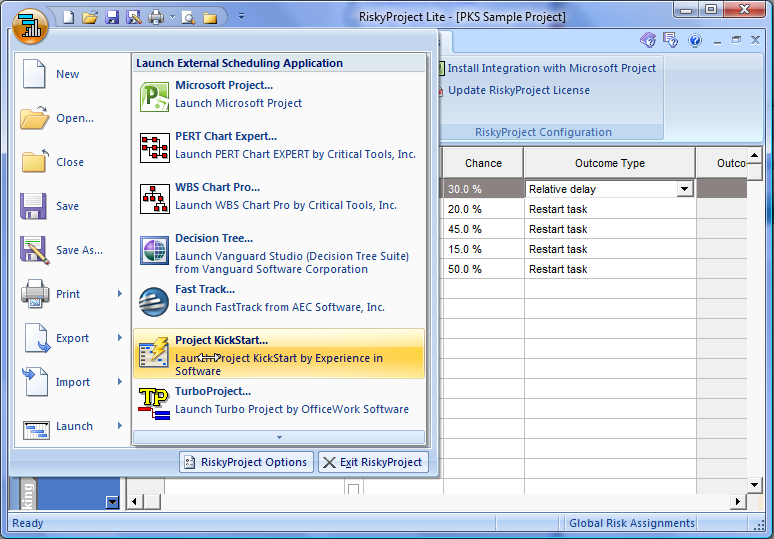The image size is (774, 539).
Task: Click the help question mark icon
Action: pyautogui.click(x=695, y=41)
